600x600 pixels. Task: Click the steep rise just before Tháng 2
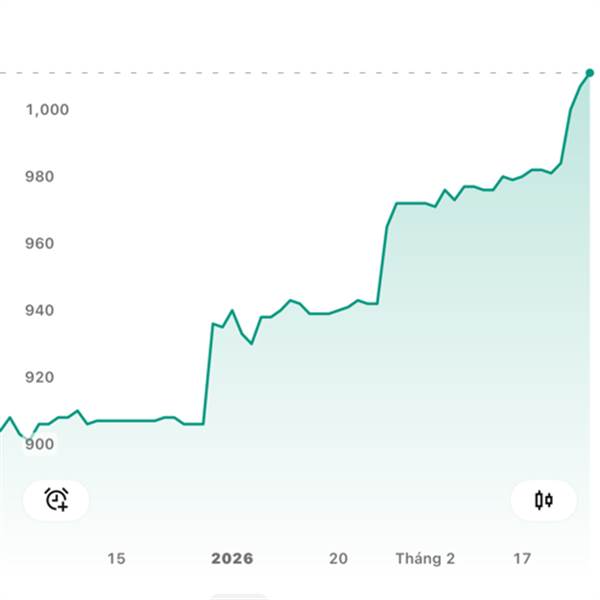(383, 260)
